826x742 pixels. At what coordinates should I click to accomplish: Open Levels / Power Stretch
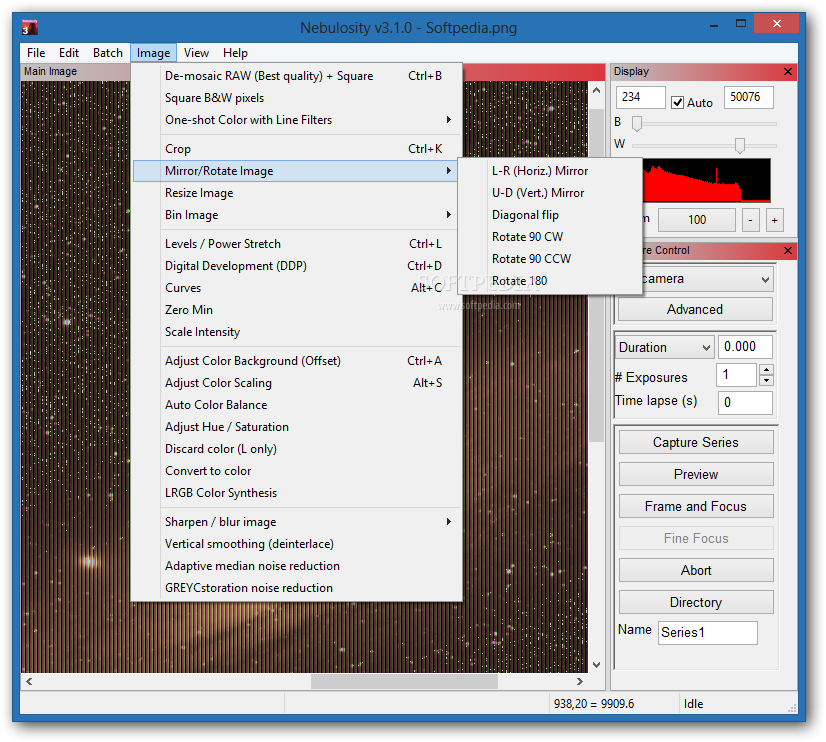296,244
